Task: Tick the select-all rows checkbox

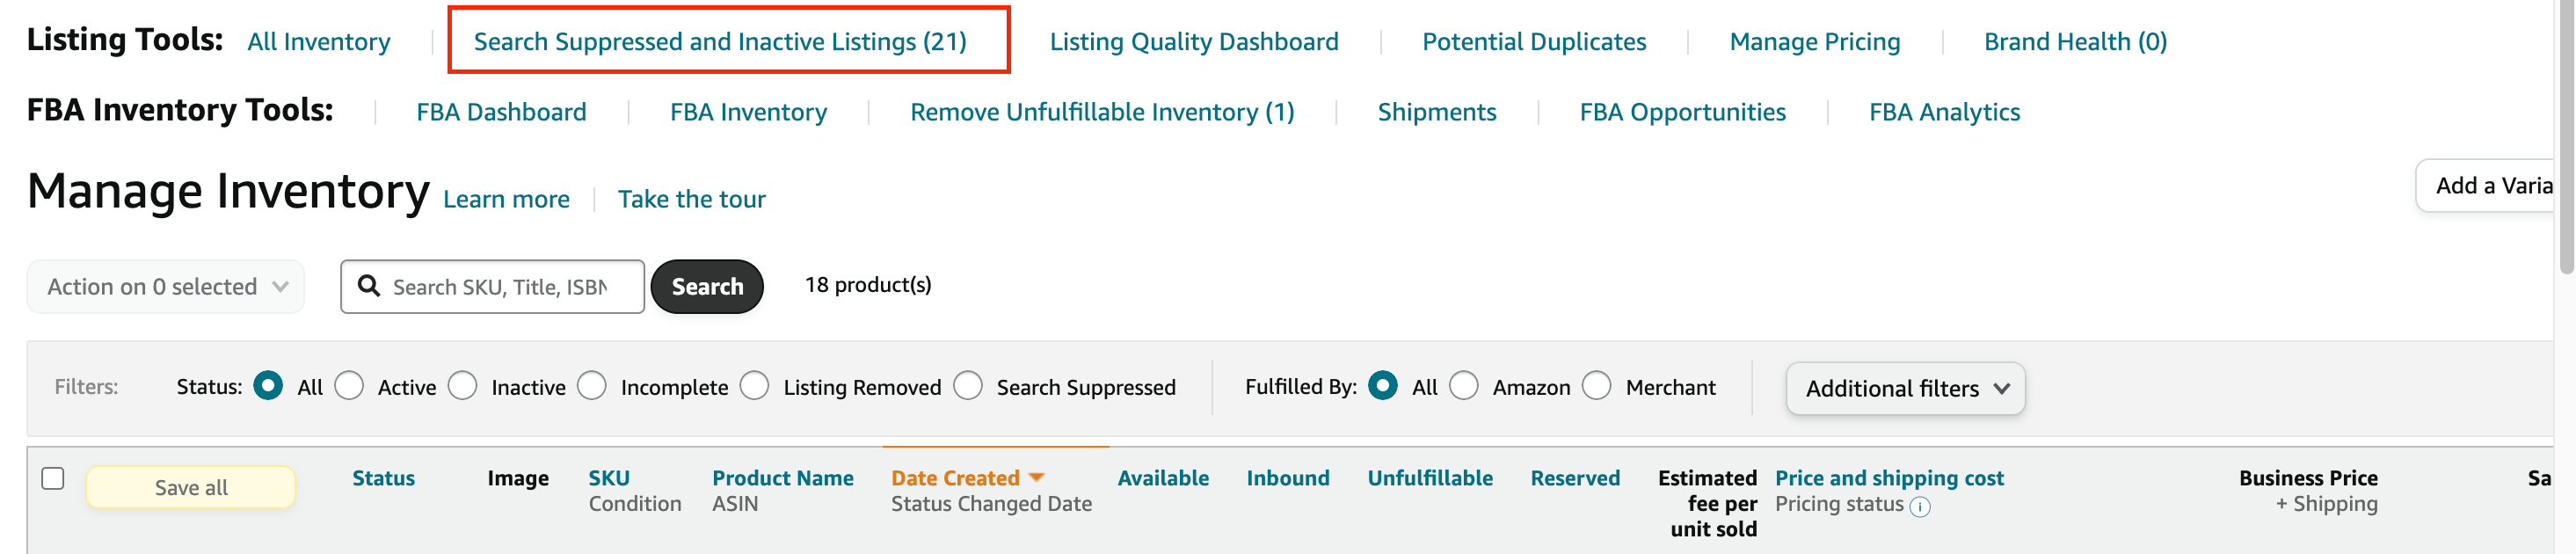Action: 53,479
